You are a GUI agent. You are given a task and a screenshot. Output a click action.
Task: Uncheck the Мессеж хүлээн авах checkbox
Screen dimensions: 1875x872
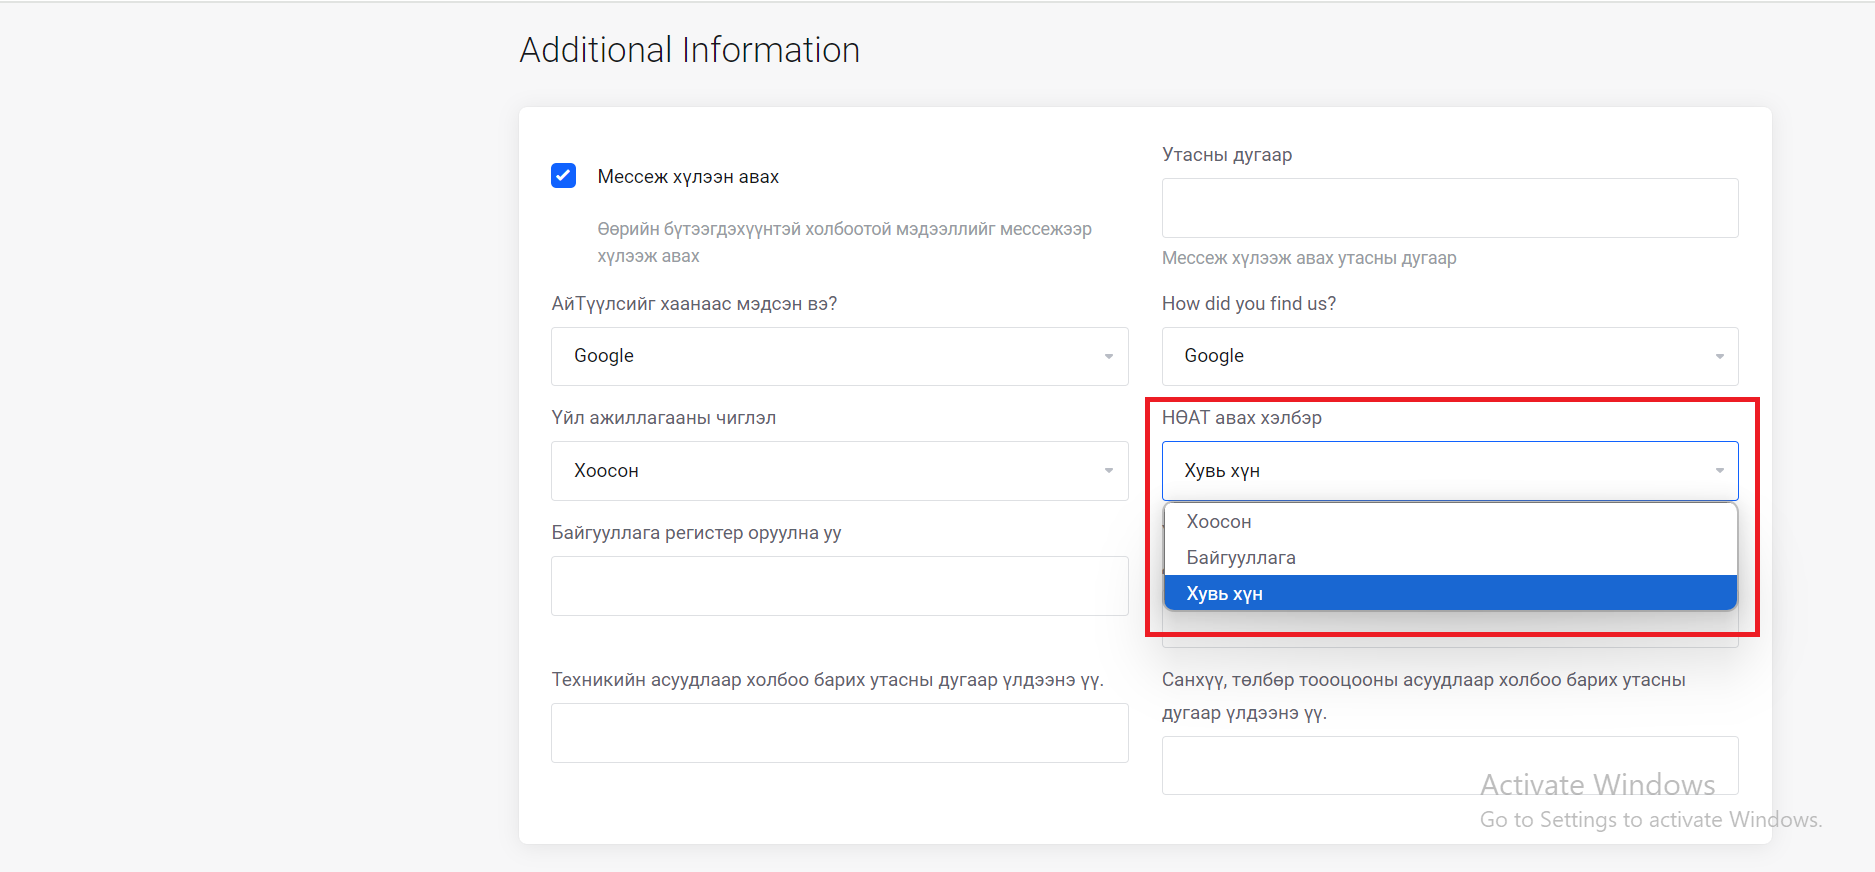[x=563, y=176]
